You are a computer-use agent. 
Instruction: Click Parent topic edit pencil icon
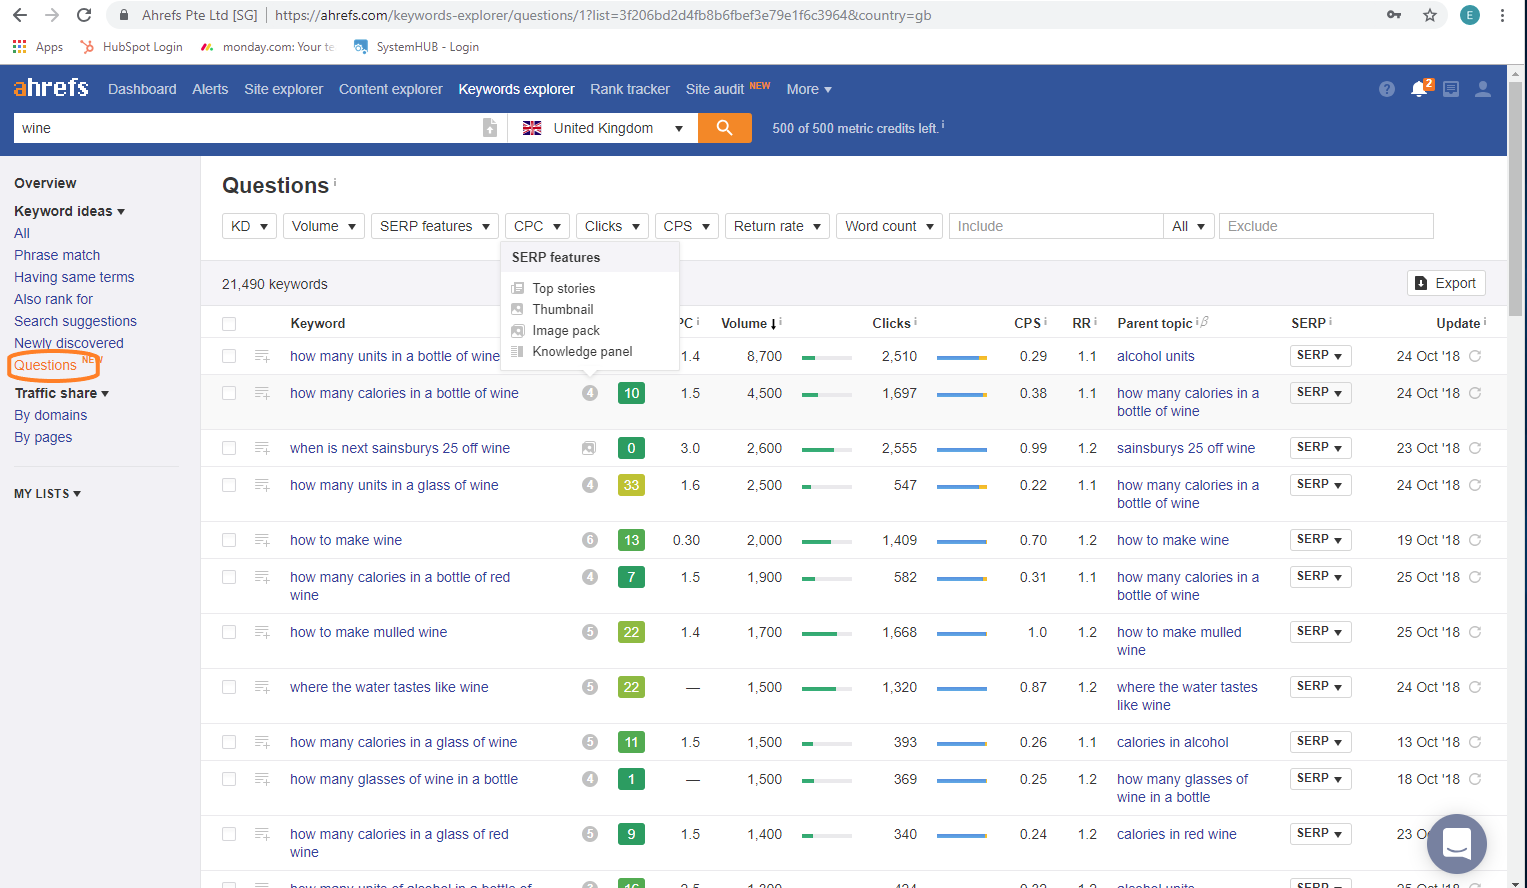(1204, 322)
